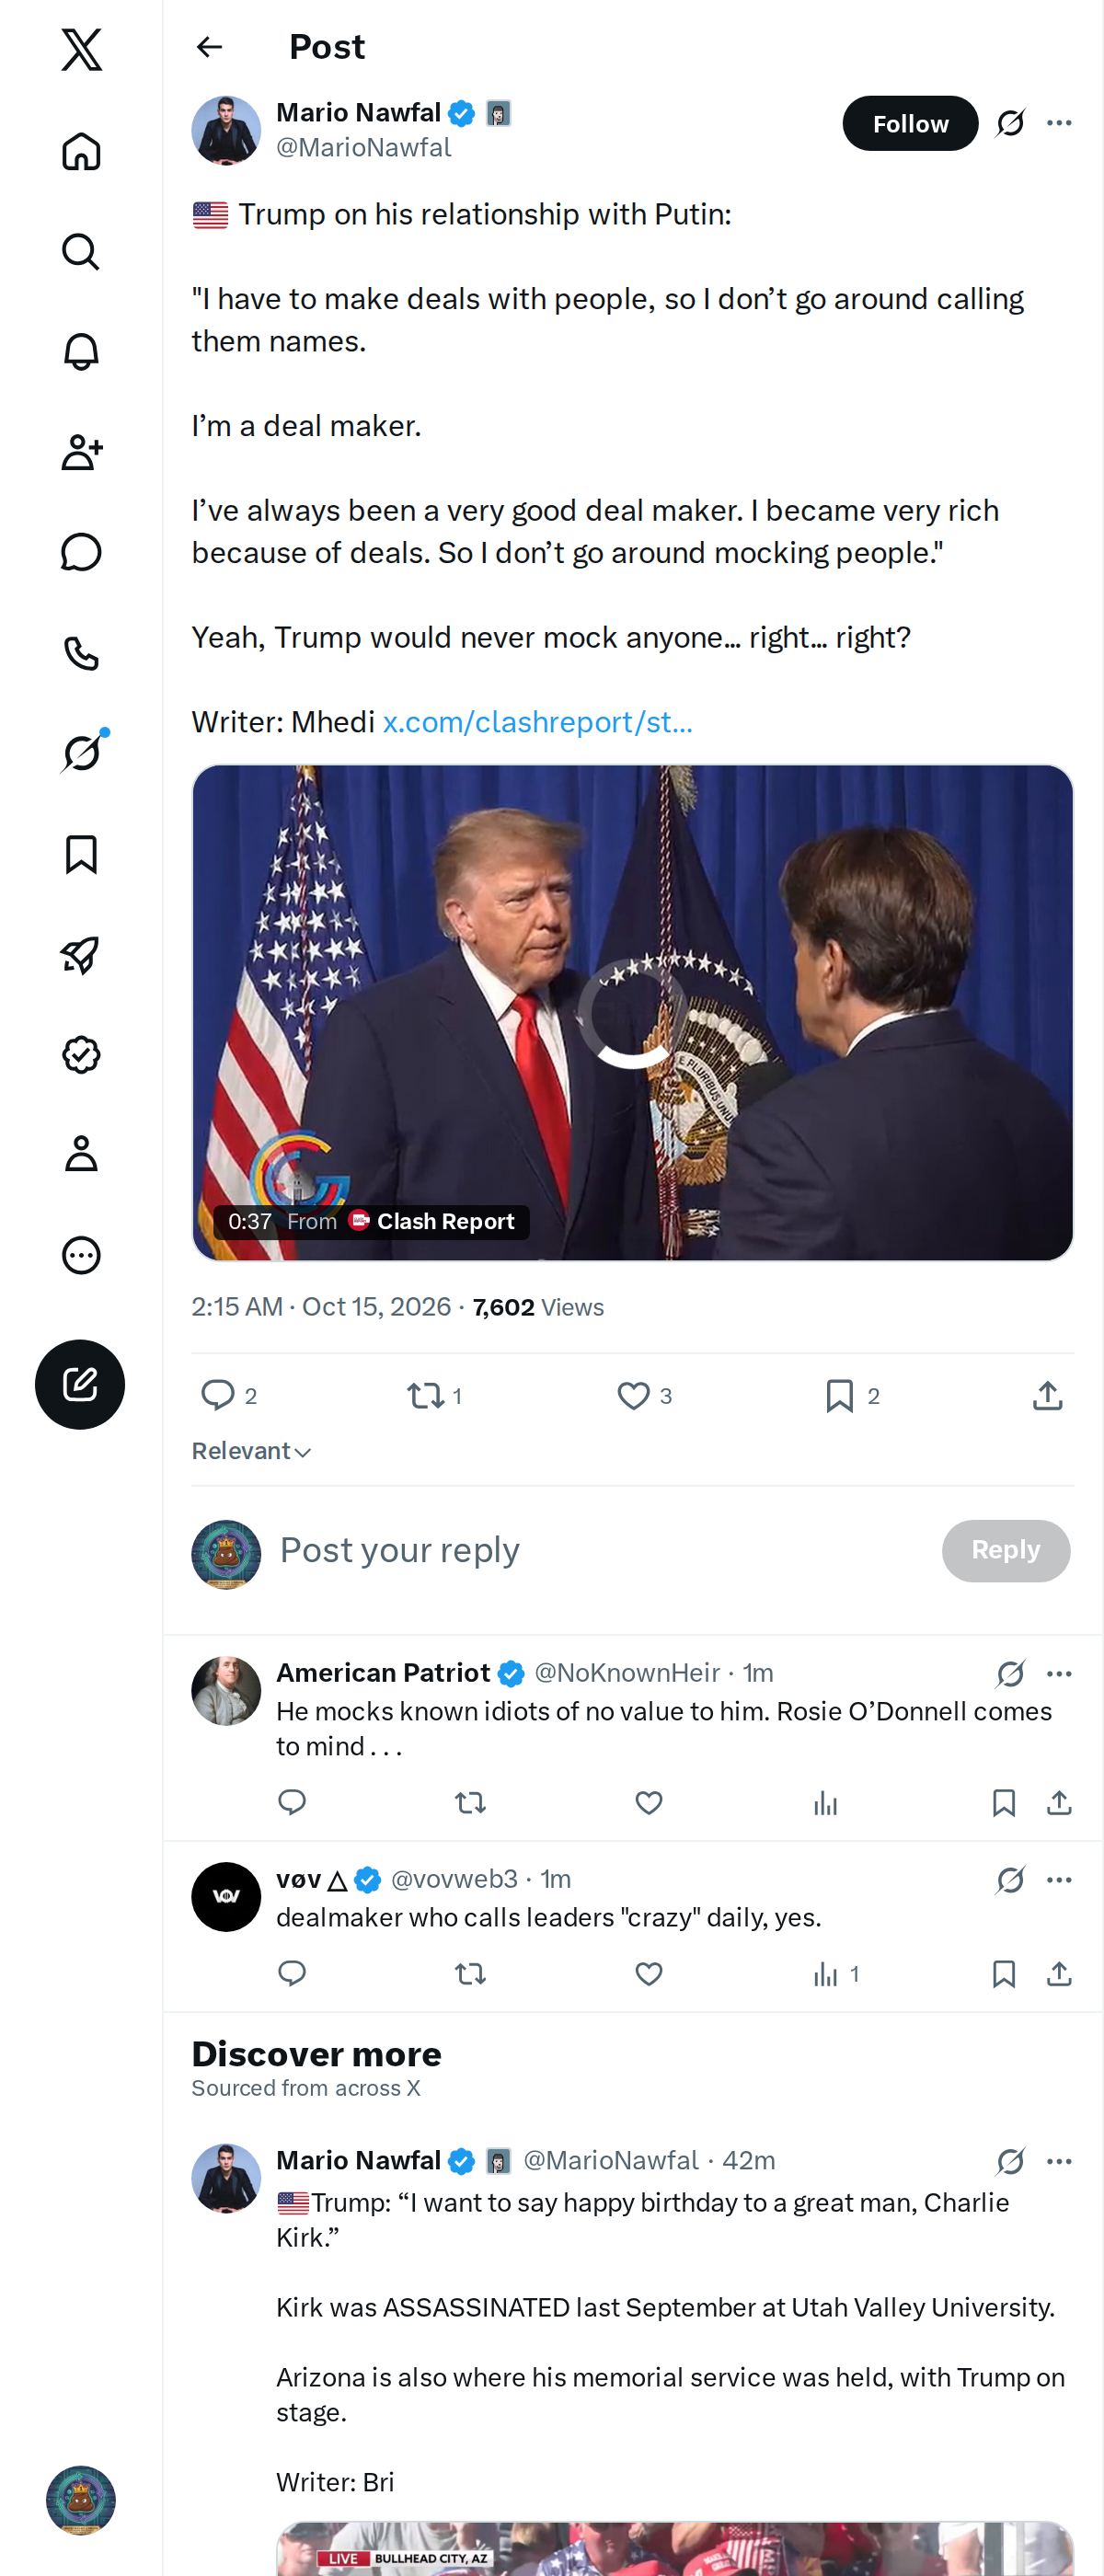The image size is (1104, 2576).
Task: Open the Grok icon in sidebar
Action: tap(81, 753)
